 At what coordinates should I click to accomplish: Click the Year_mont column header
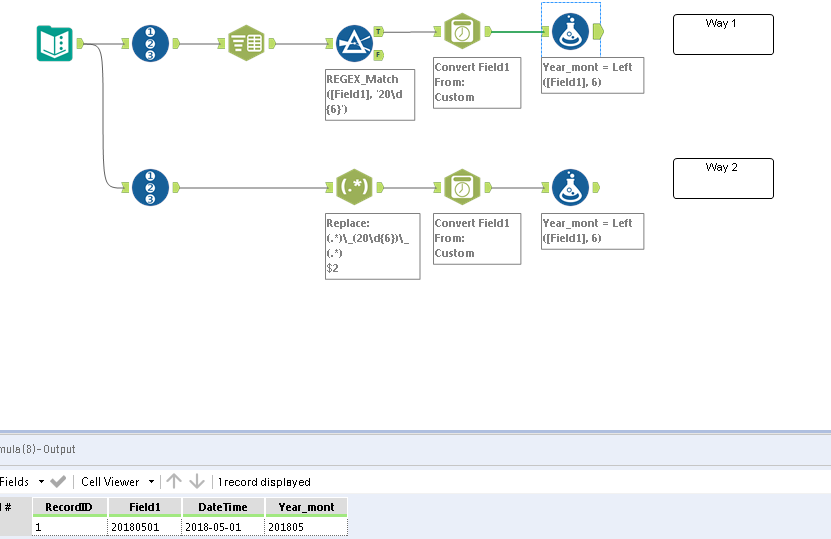click(306, 507)
